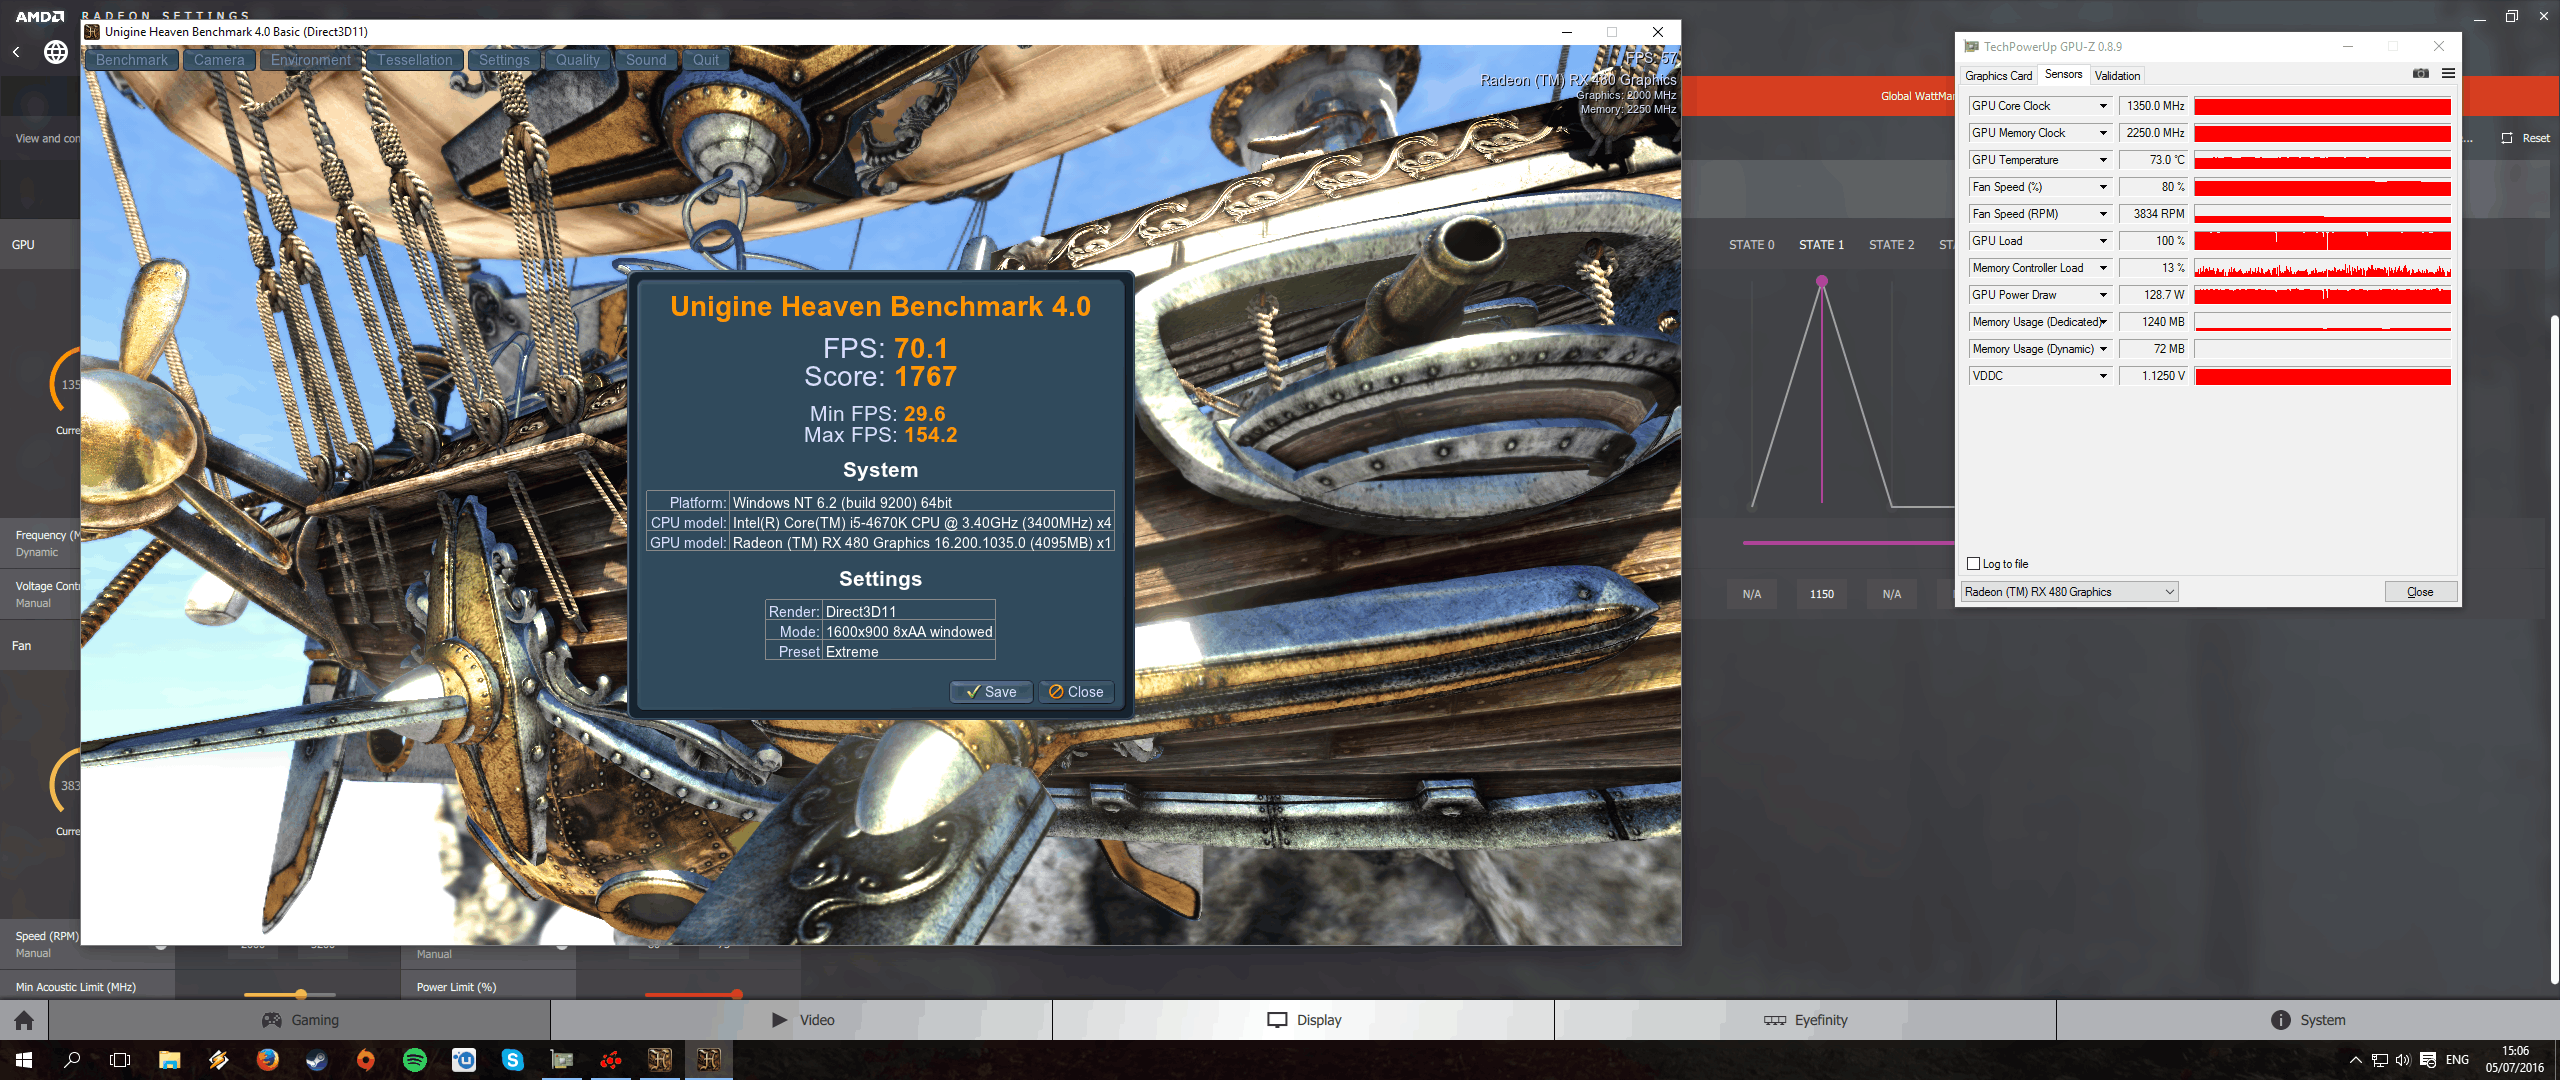Open Spotify from the taskbar
The image size is (2560, 1080).
(x=415, y=1060)
